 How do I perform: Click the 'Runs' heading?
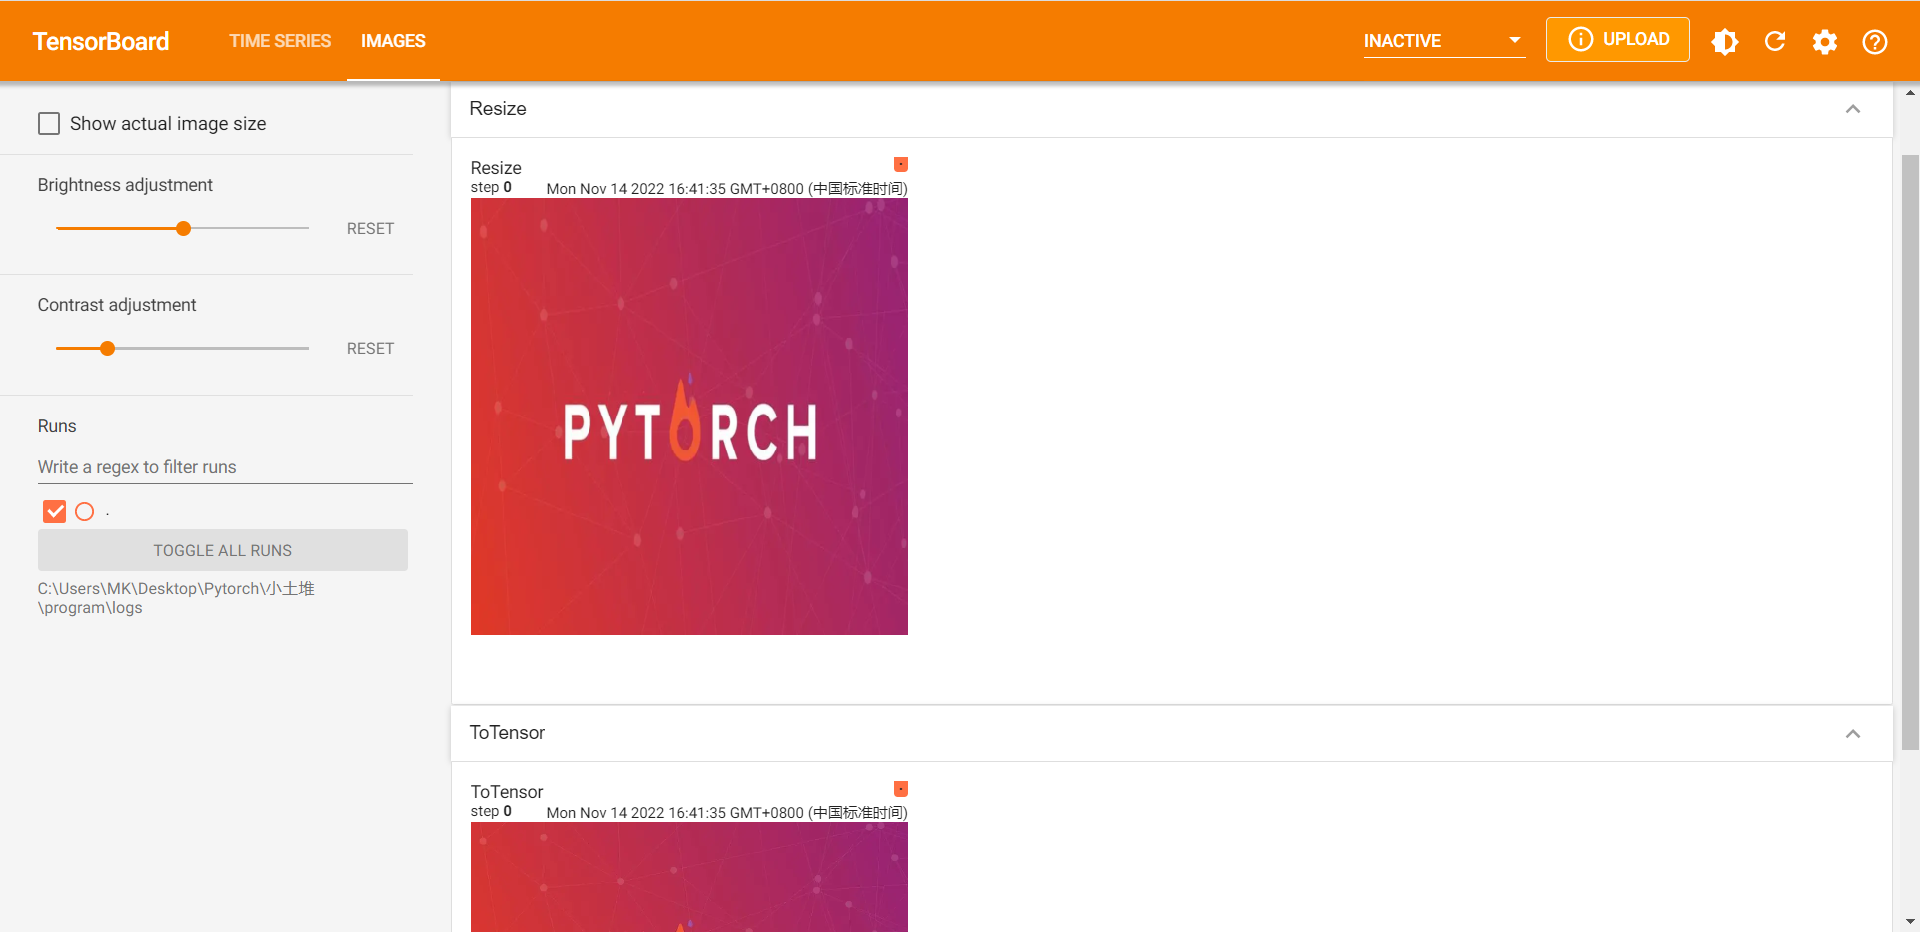57,426
